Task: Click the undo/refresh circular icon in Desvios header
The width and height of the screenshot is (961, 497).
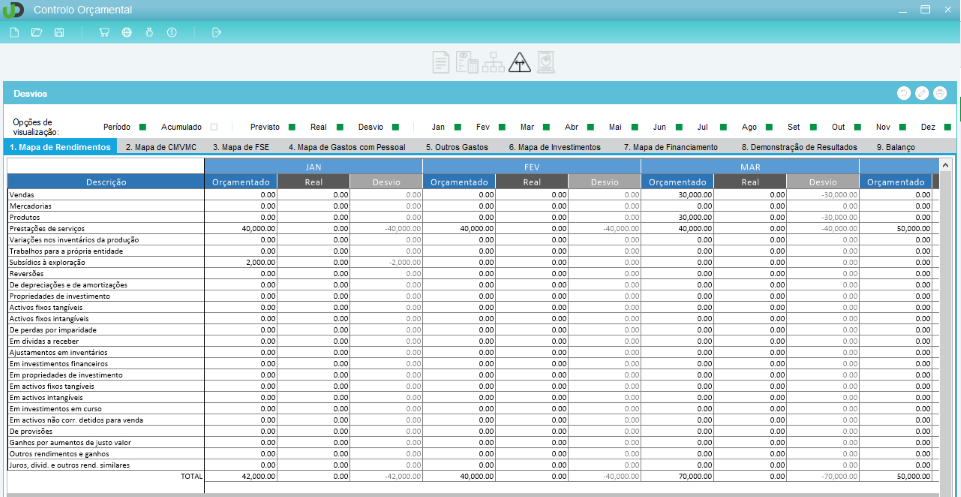Action: tap(903, 93)
